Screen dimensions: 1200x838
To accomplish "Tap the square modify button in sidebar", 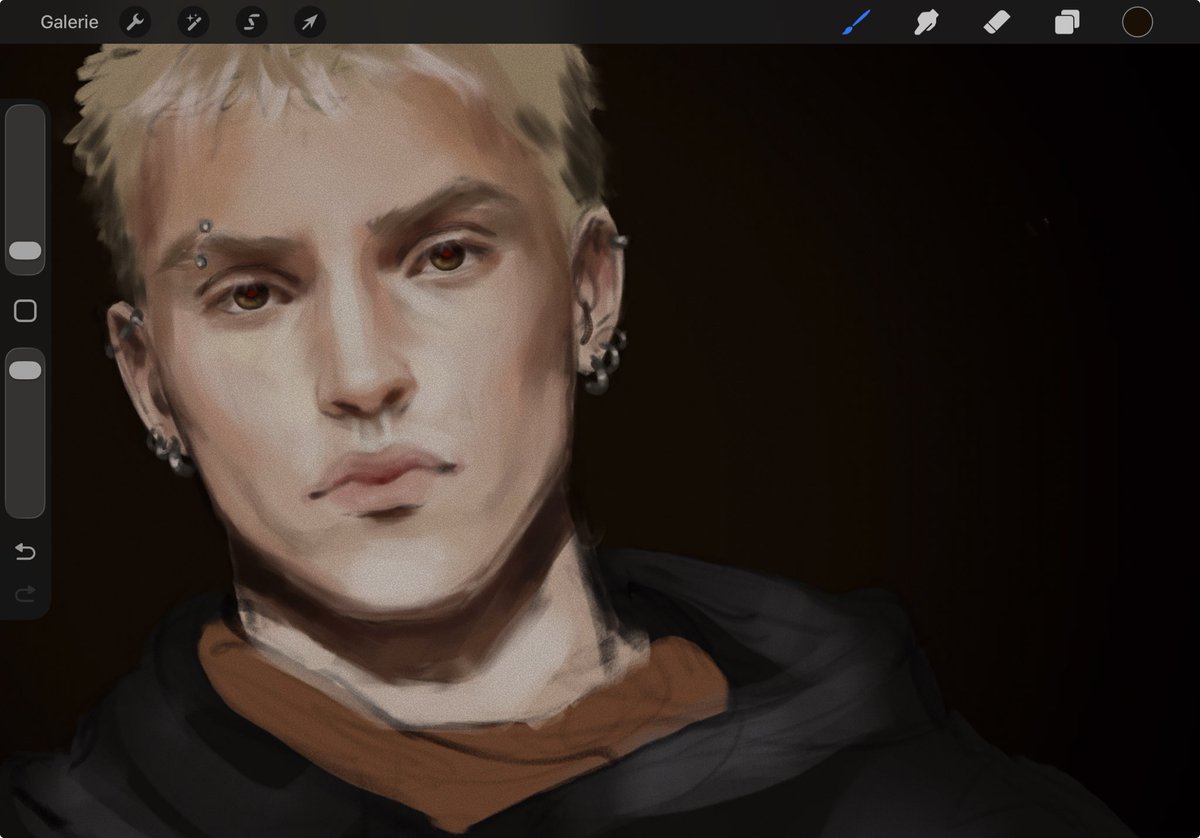I will [25, 311].
